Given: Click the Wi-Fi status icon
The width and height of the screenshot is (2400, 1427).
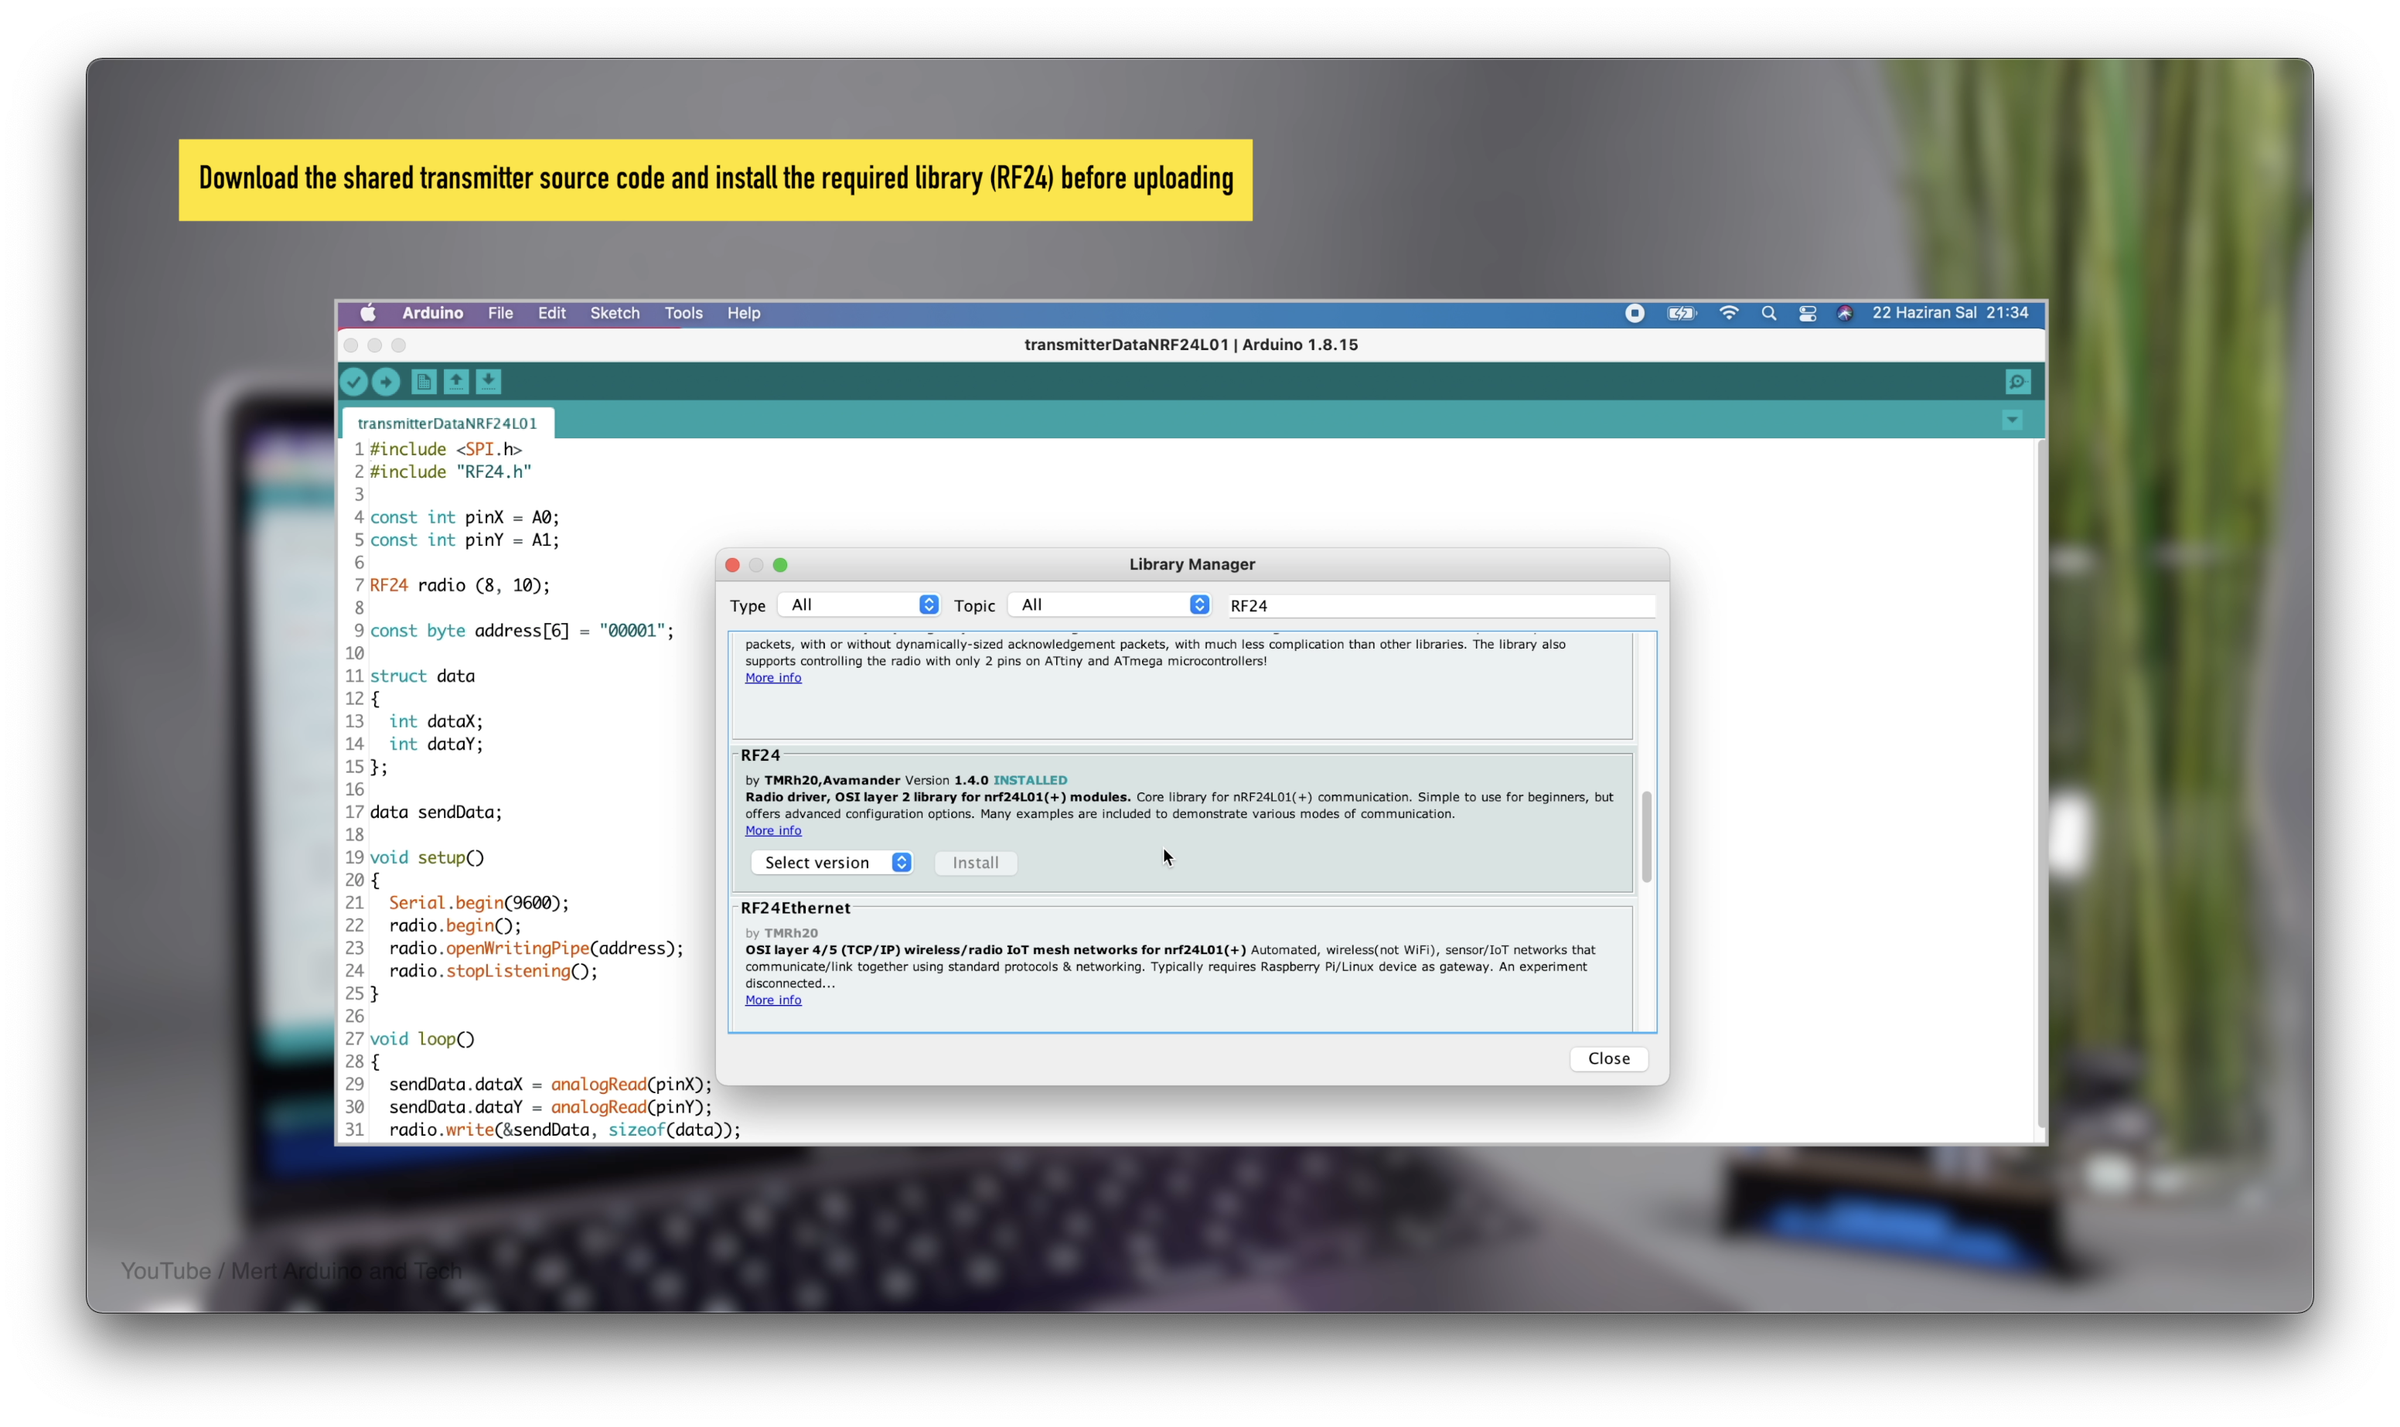Looking at the screenshot, I should [x=1728, y=313].
